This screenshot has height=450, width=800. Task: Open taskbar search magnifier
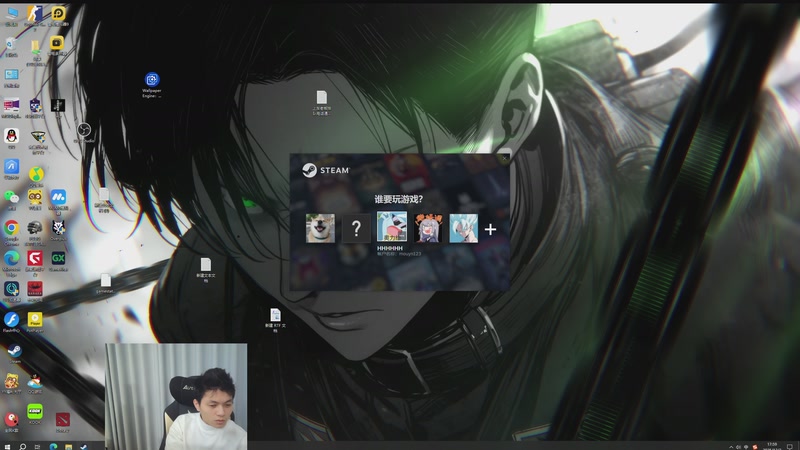point(22,446)
